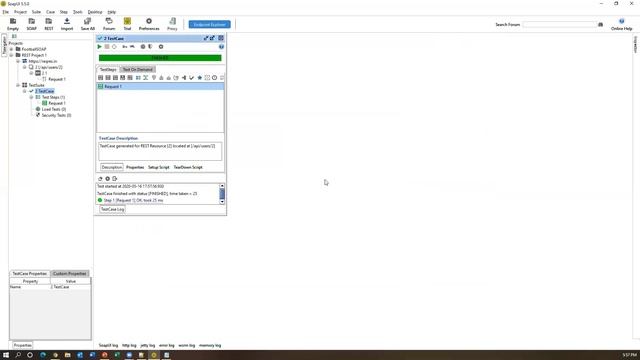Click the Navigator side tab

pos(4,45)
